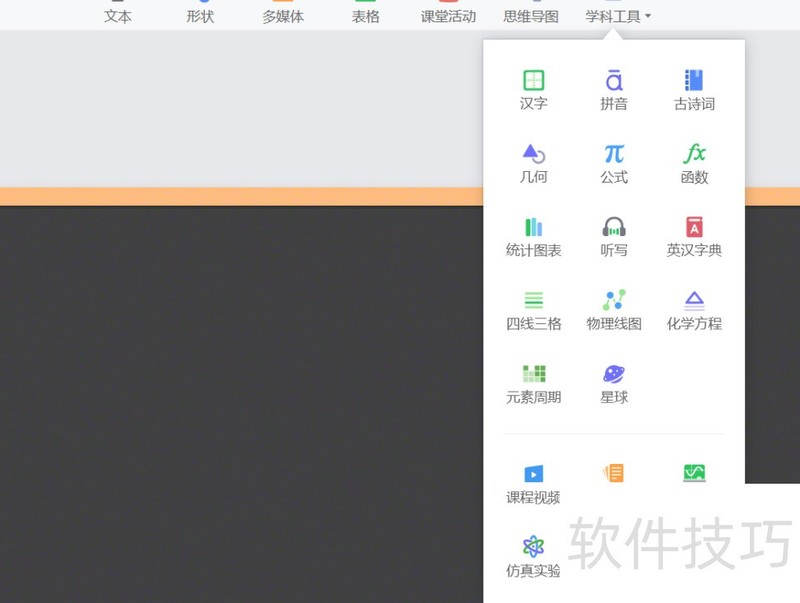The image size is (800, 603).
Task: Open the 汉字 (Chinese character) tool
Action: click(534, 89)
